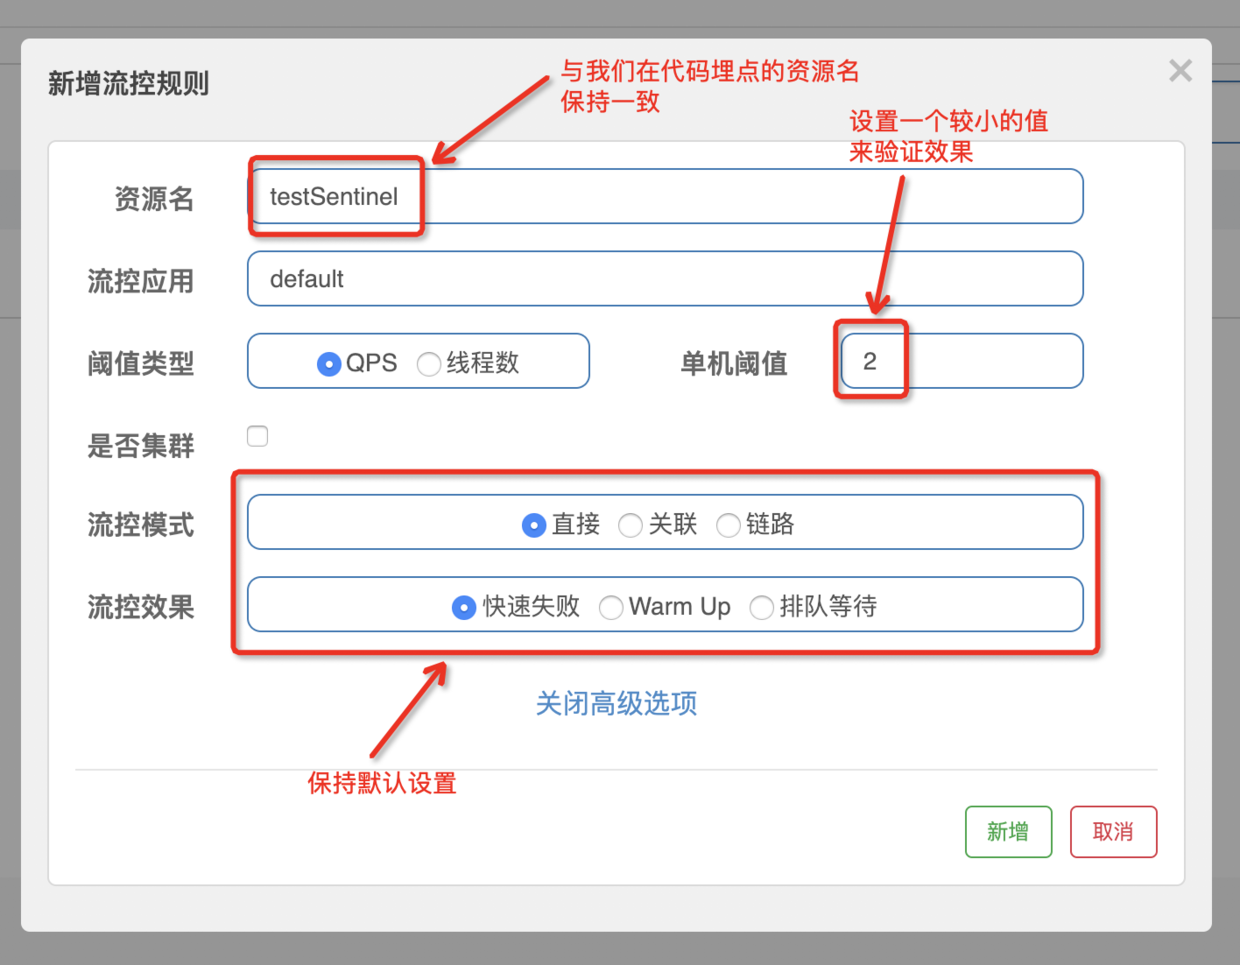Click the 取消 button to cancel
The width and height of the screenshot is (1240, 965).
[x=1113, y=831]
